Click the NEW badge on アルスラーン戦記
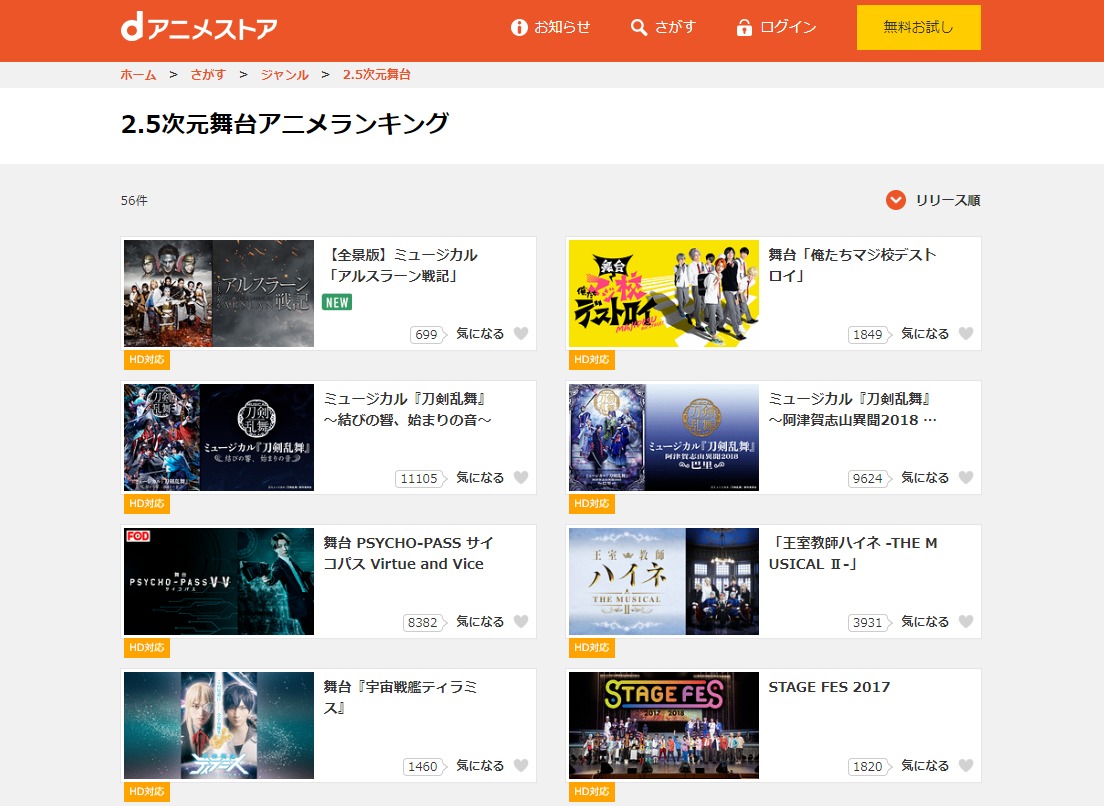 [x=337, y=302]
